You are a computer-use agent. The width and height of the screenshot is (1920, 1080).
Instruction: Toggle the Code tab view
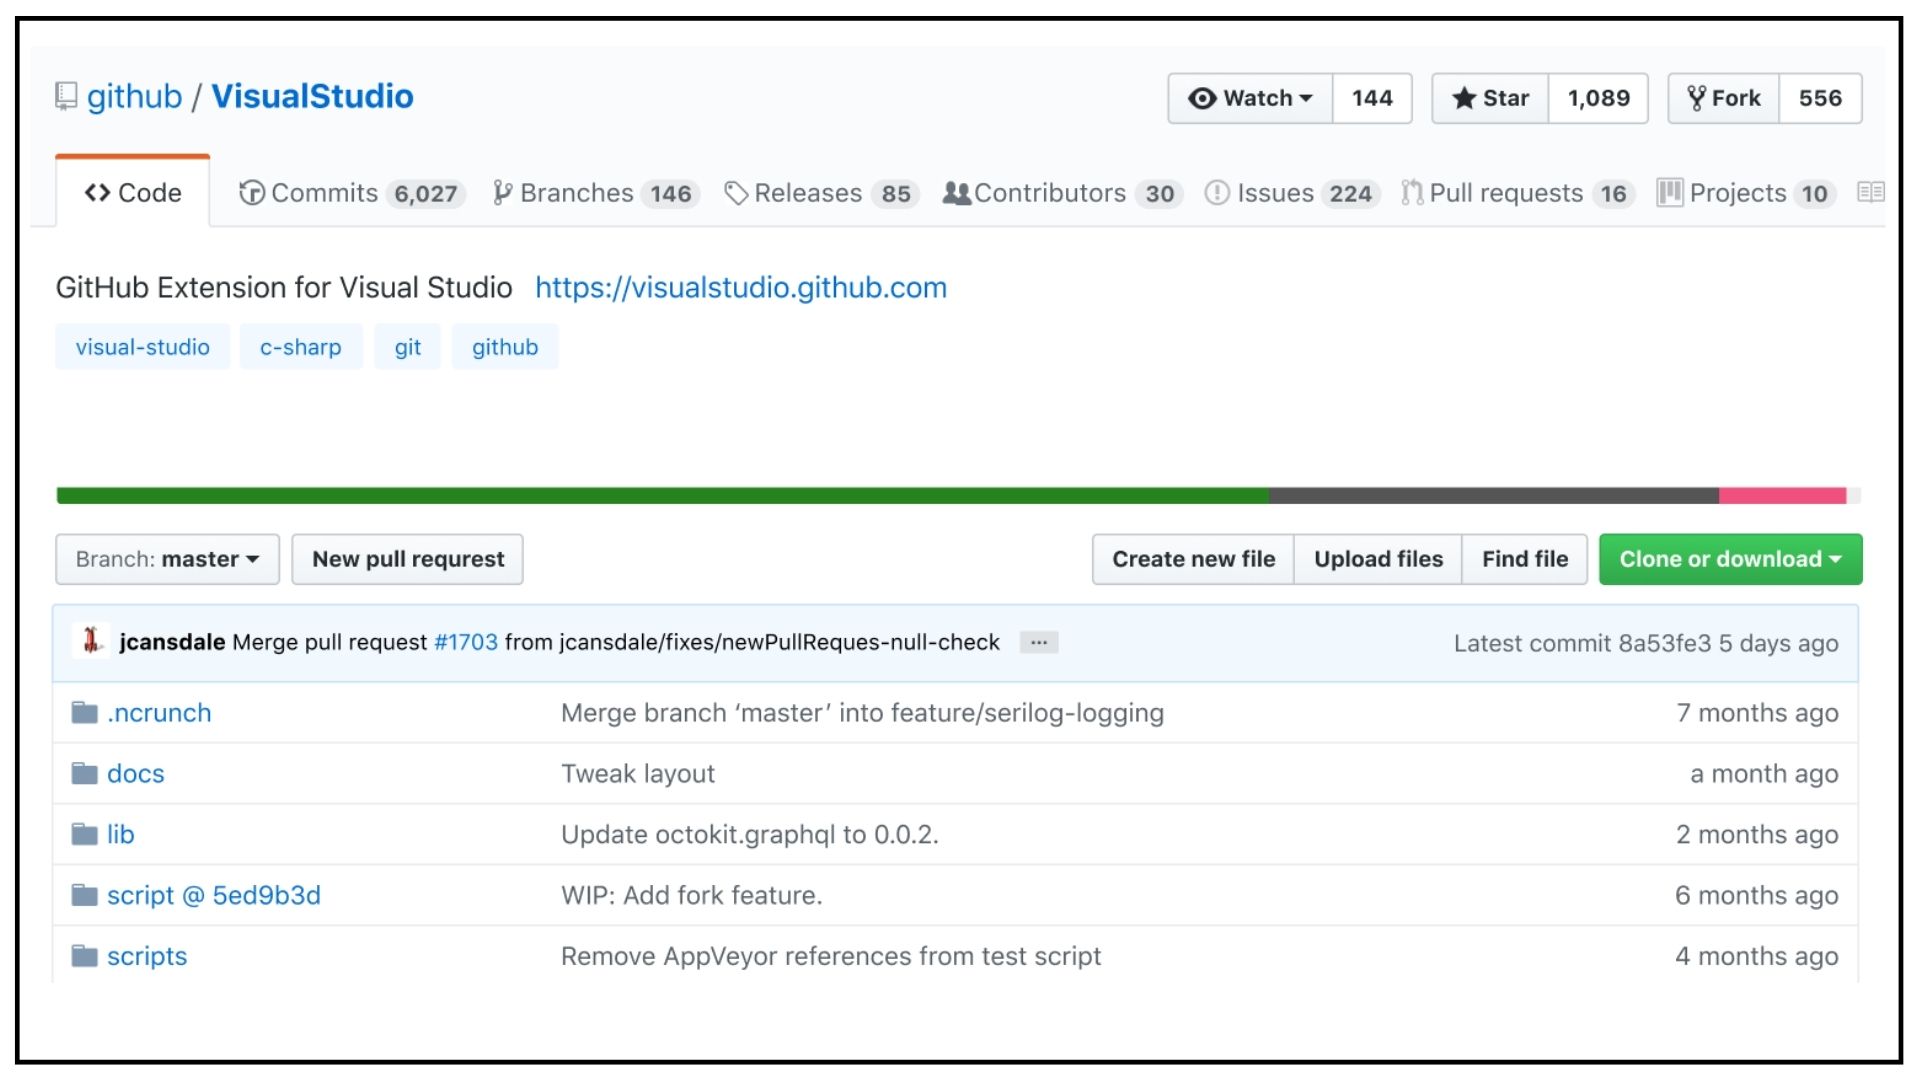[132, 193]
